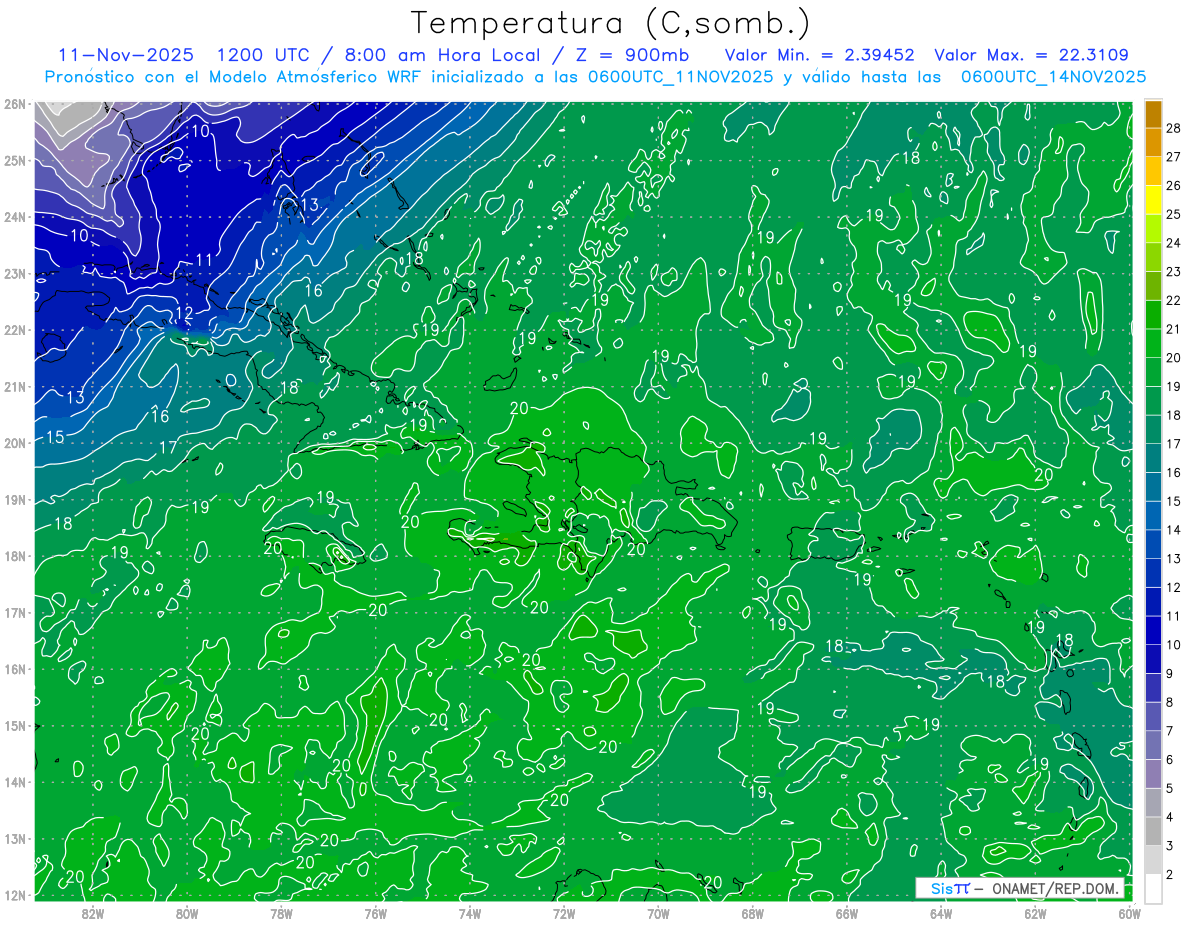Click the longitude axis label "80W"
The height and width of the screenshot is (927, 1200).
point(187,914)
